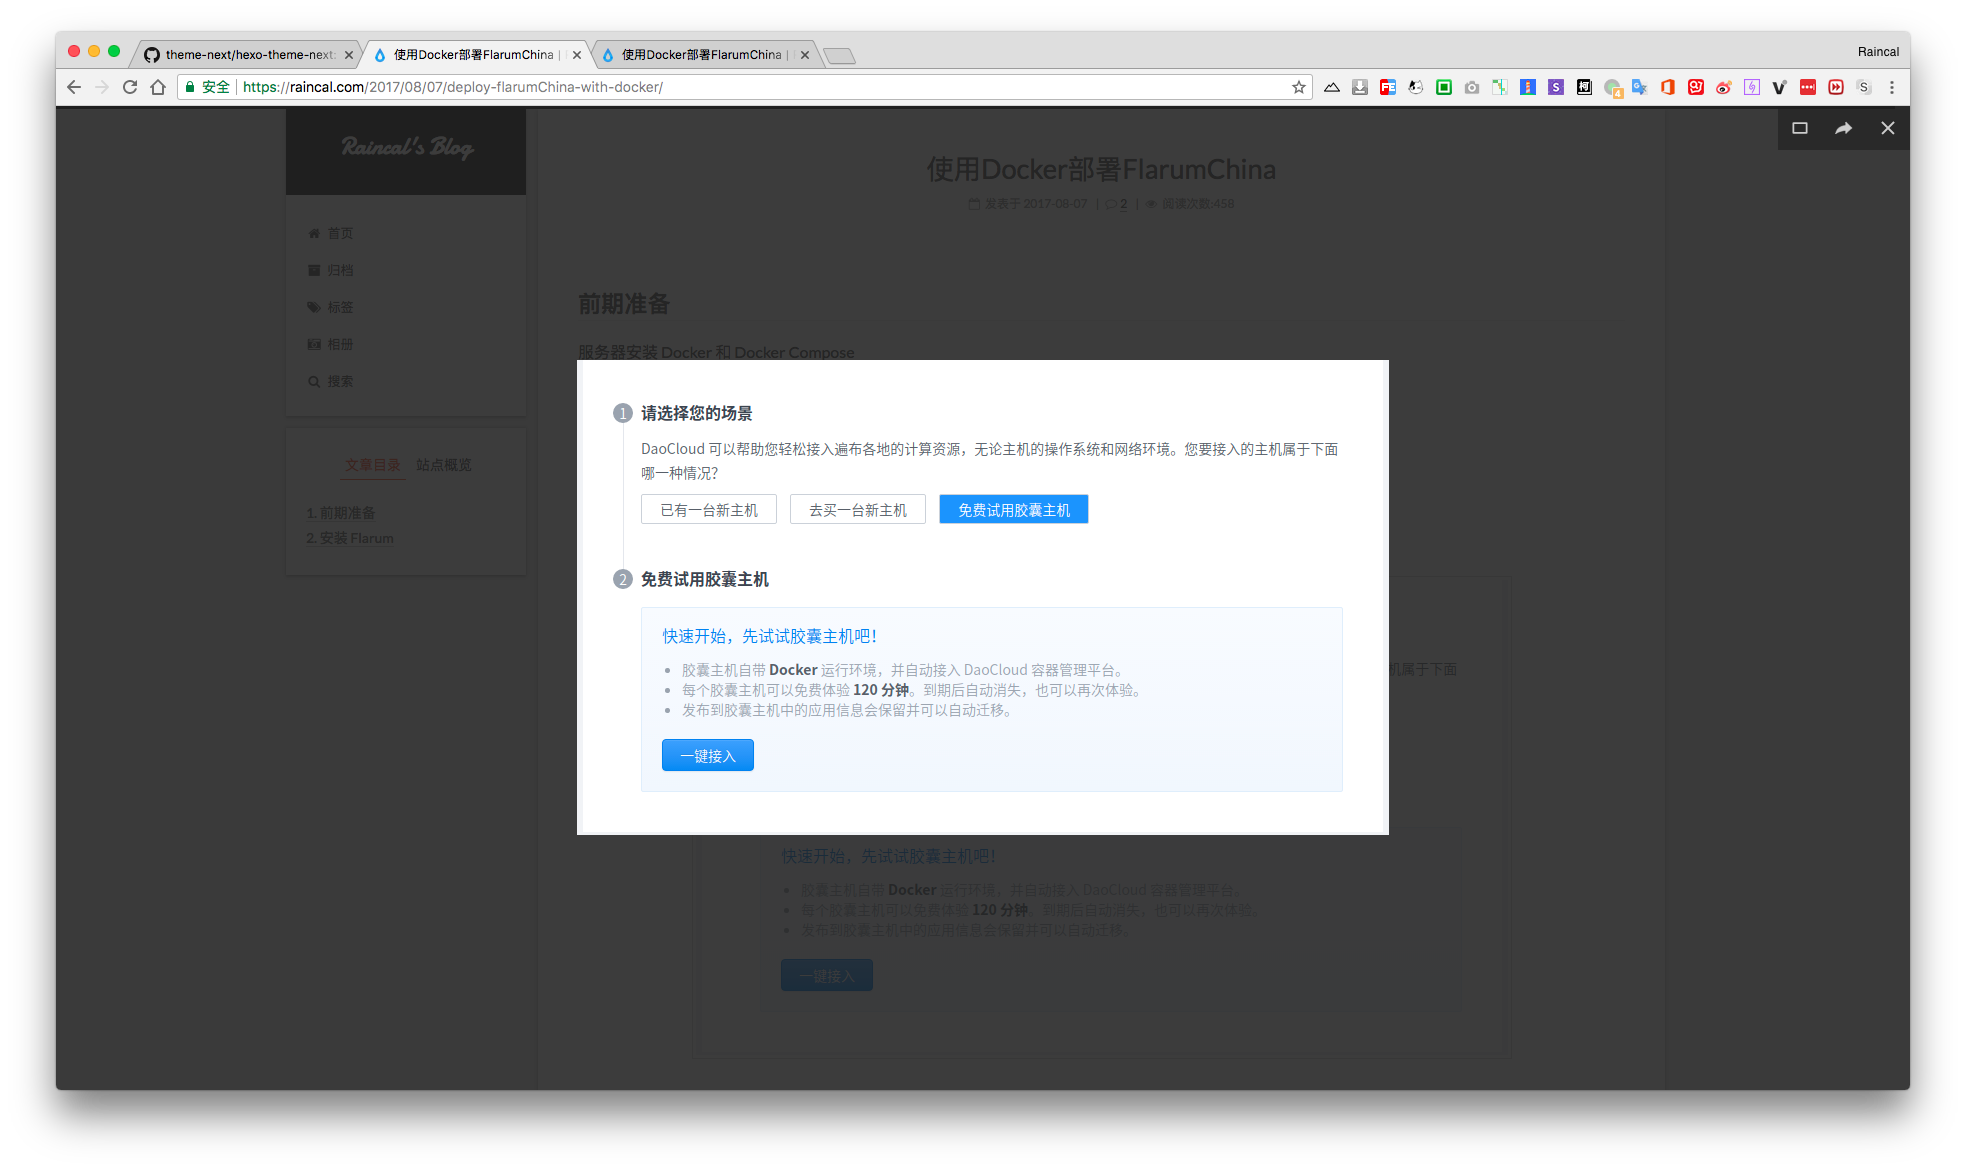
Task: Switch to the theme-next/hexo-theme-next tab
Action: click(x=248, y=55)
